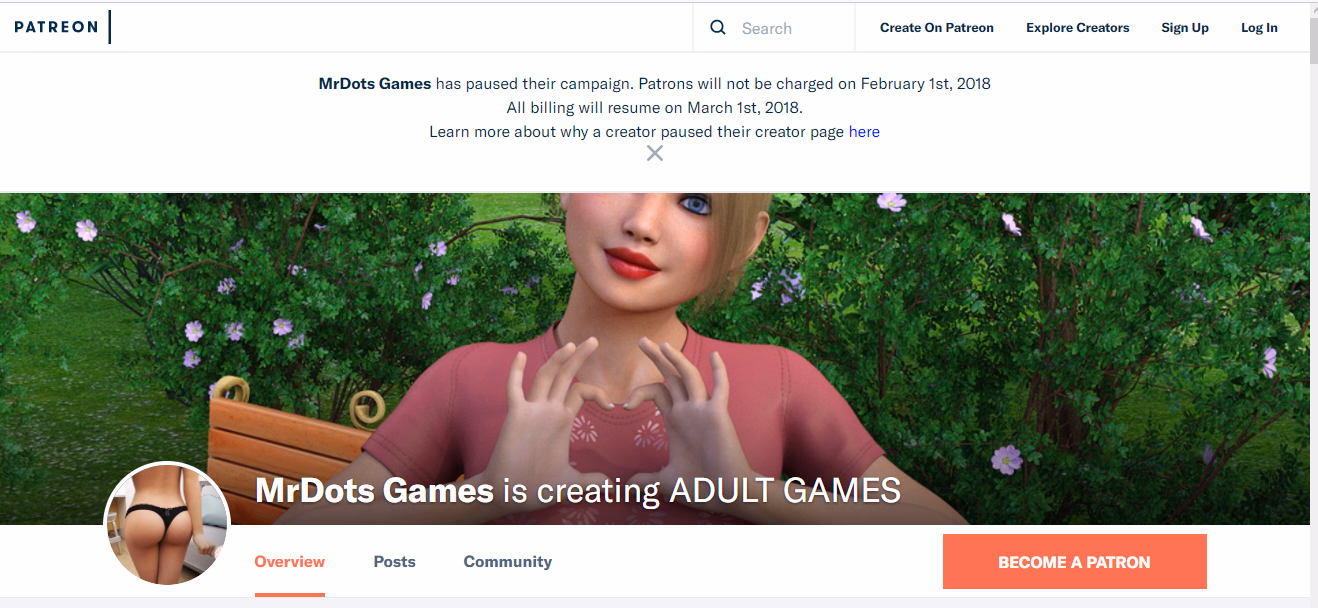Switch to the Posts tab
The height and width of the screenshot is (608, 1318).
point(395,562)
